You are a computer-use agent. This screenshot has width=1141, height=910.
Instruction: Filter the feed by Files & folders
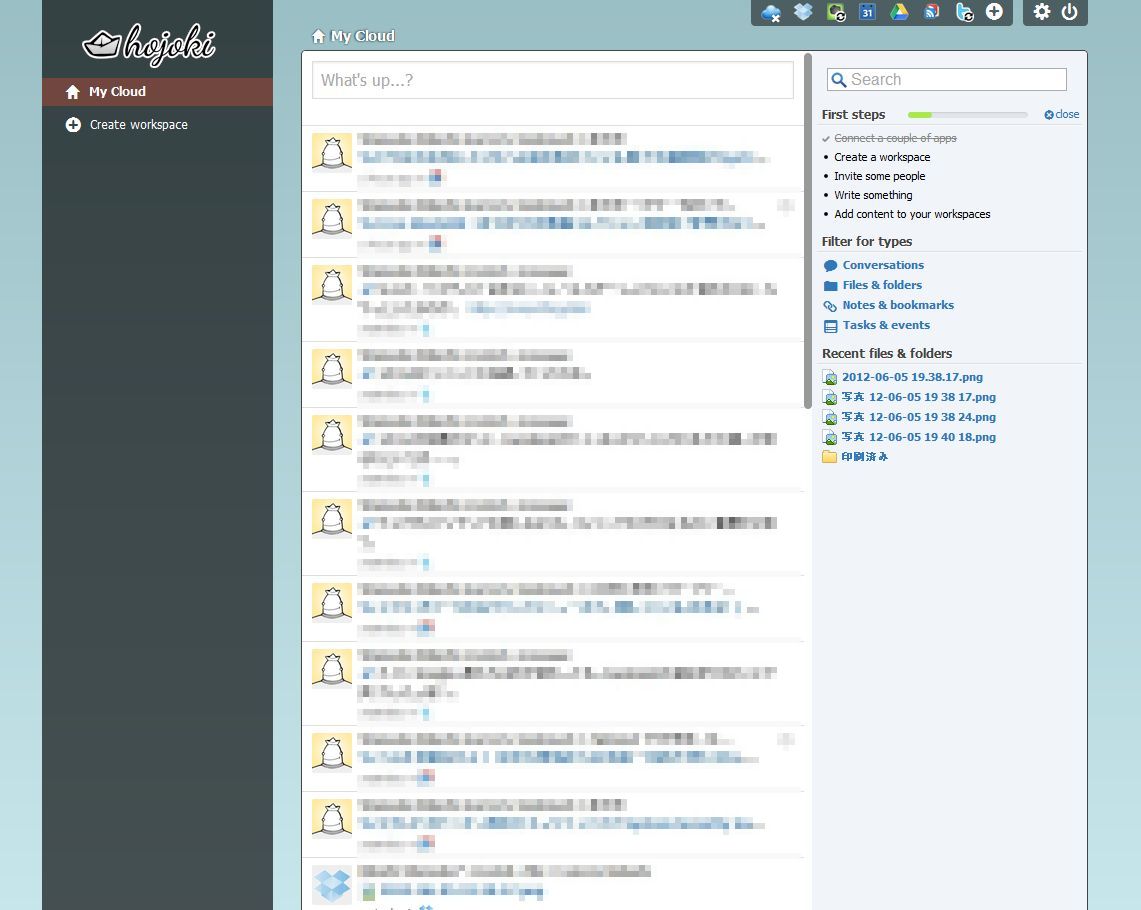[x=873, y=285]
